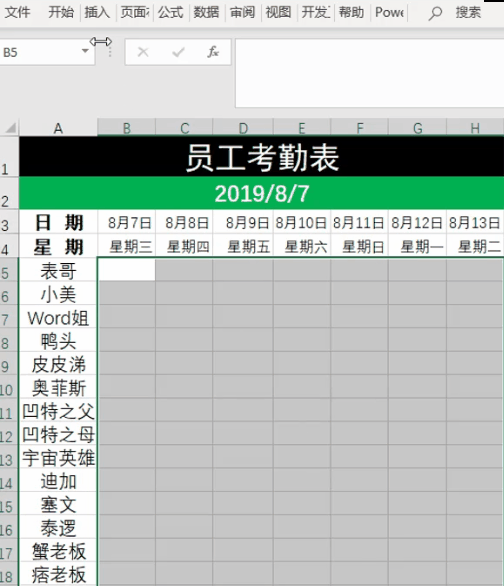Viewport: 504px width, 586px height.
Task: Select the 8月13日 cell
Action: (475, 222)
